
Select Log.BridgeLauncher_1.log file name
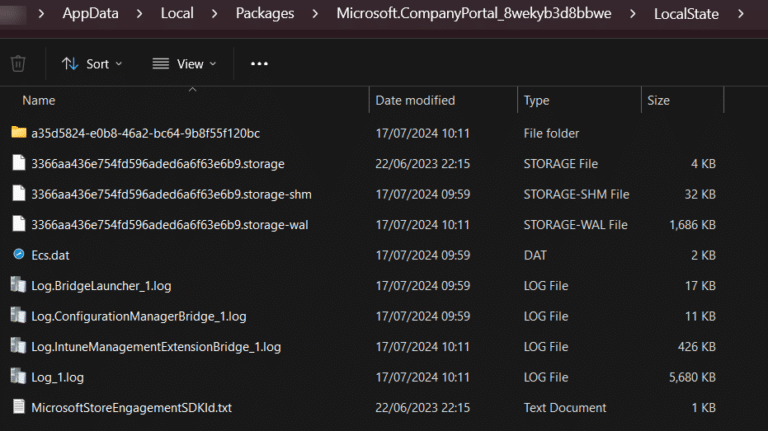click(x=101, y=286)
